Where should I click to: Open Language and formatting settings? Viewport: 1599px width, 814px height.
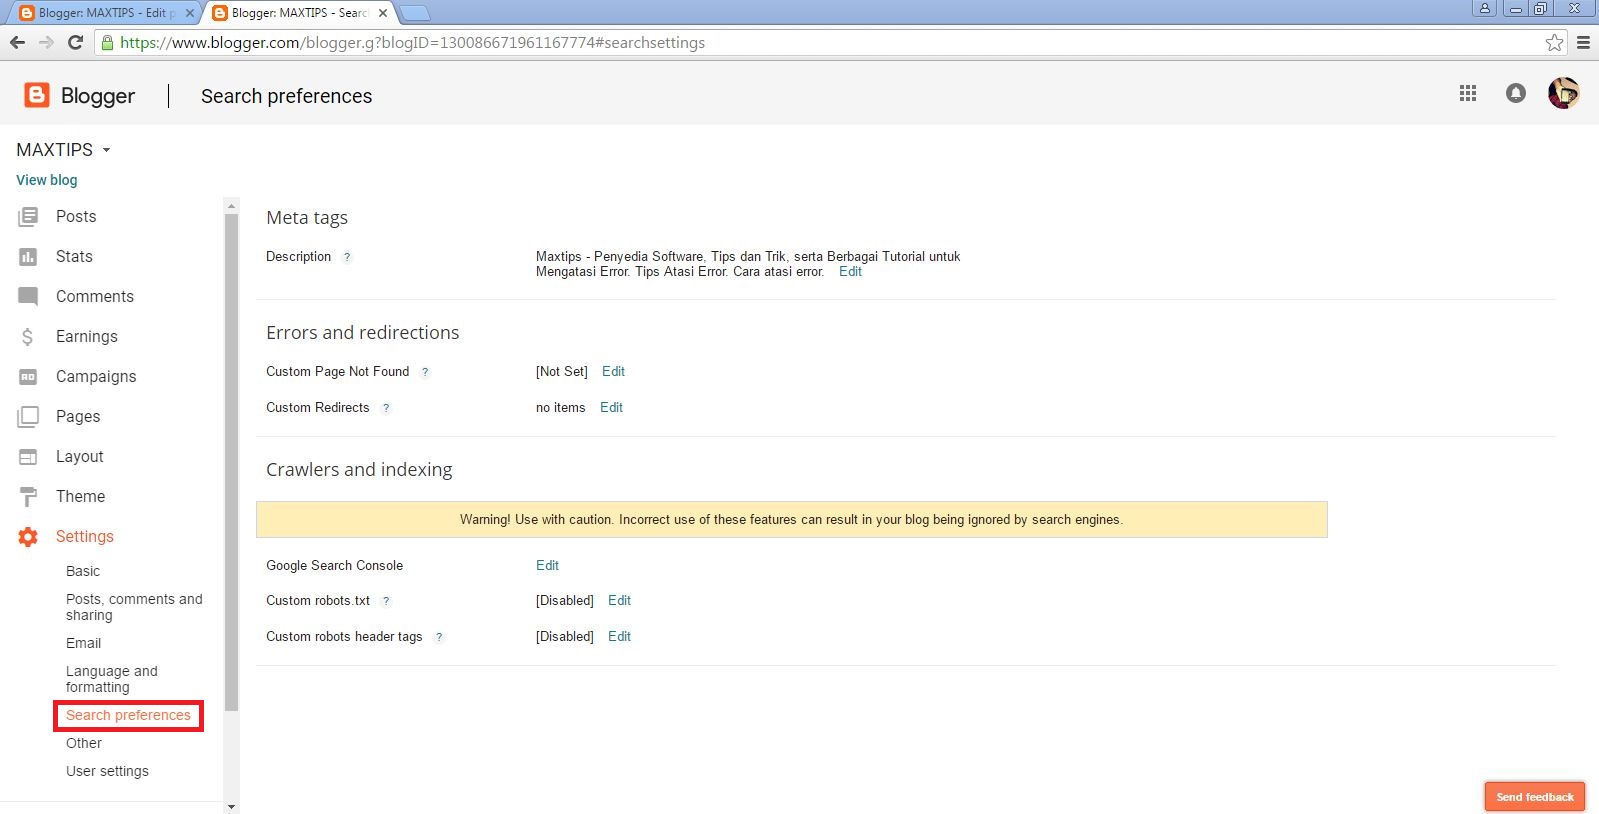coord(112,679)
